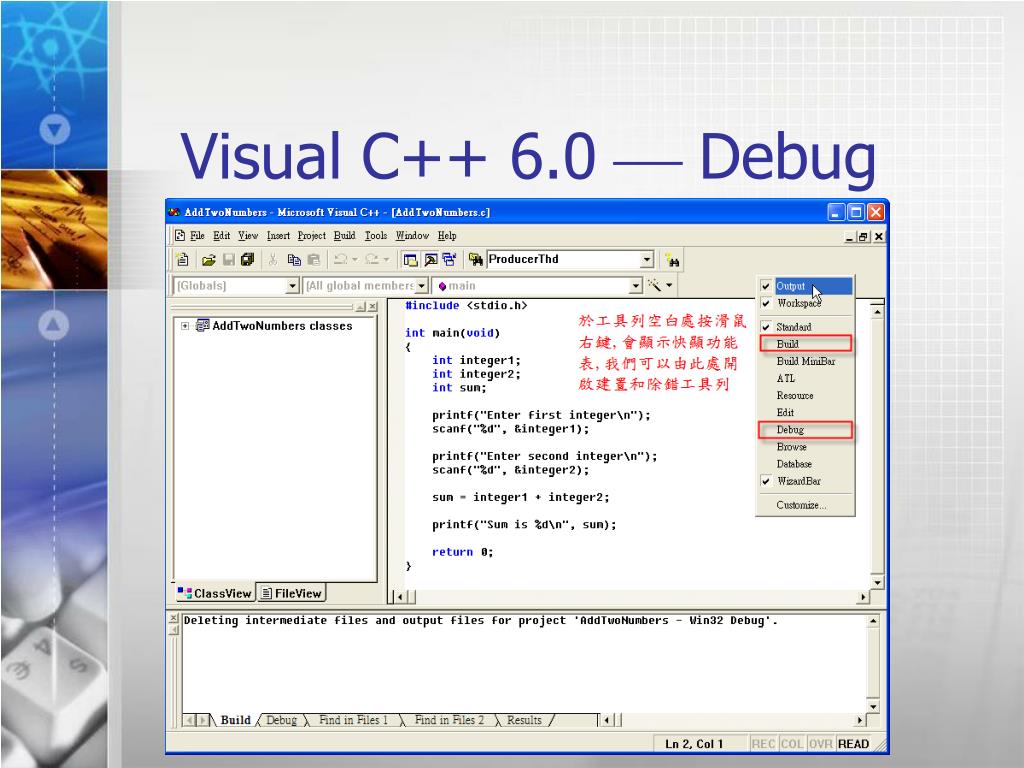Viewport: 1024px width, 768px height.
Task: Click the Visual C++ title bar app icon
Action: pyautogui.click(x=174, y=212)
